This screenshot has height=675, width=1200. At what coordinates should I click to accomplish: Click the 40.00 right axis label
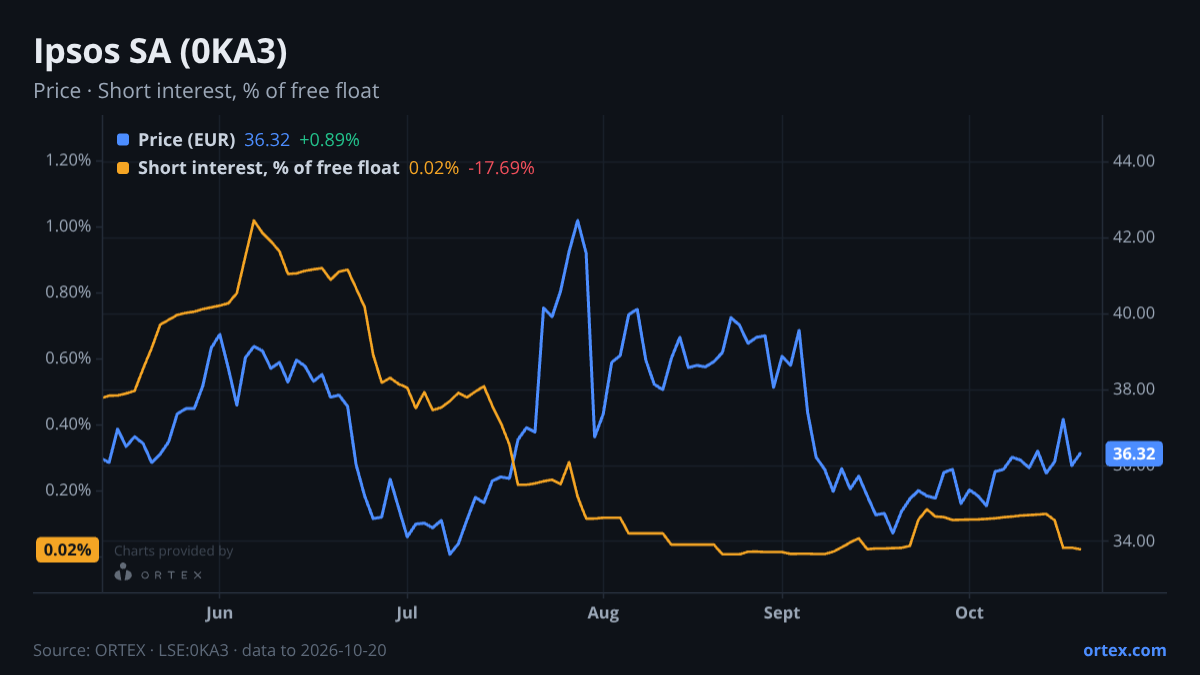1134,313
